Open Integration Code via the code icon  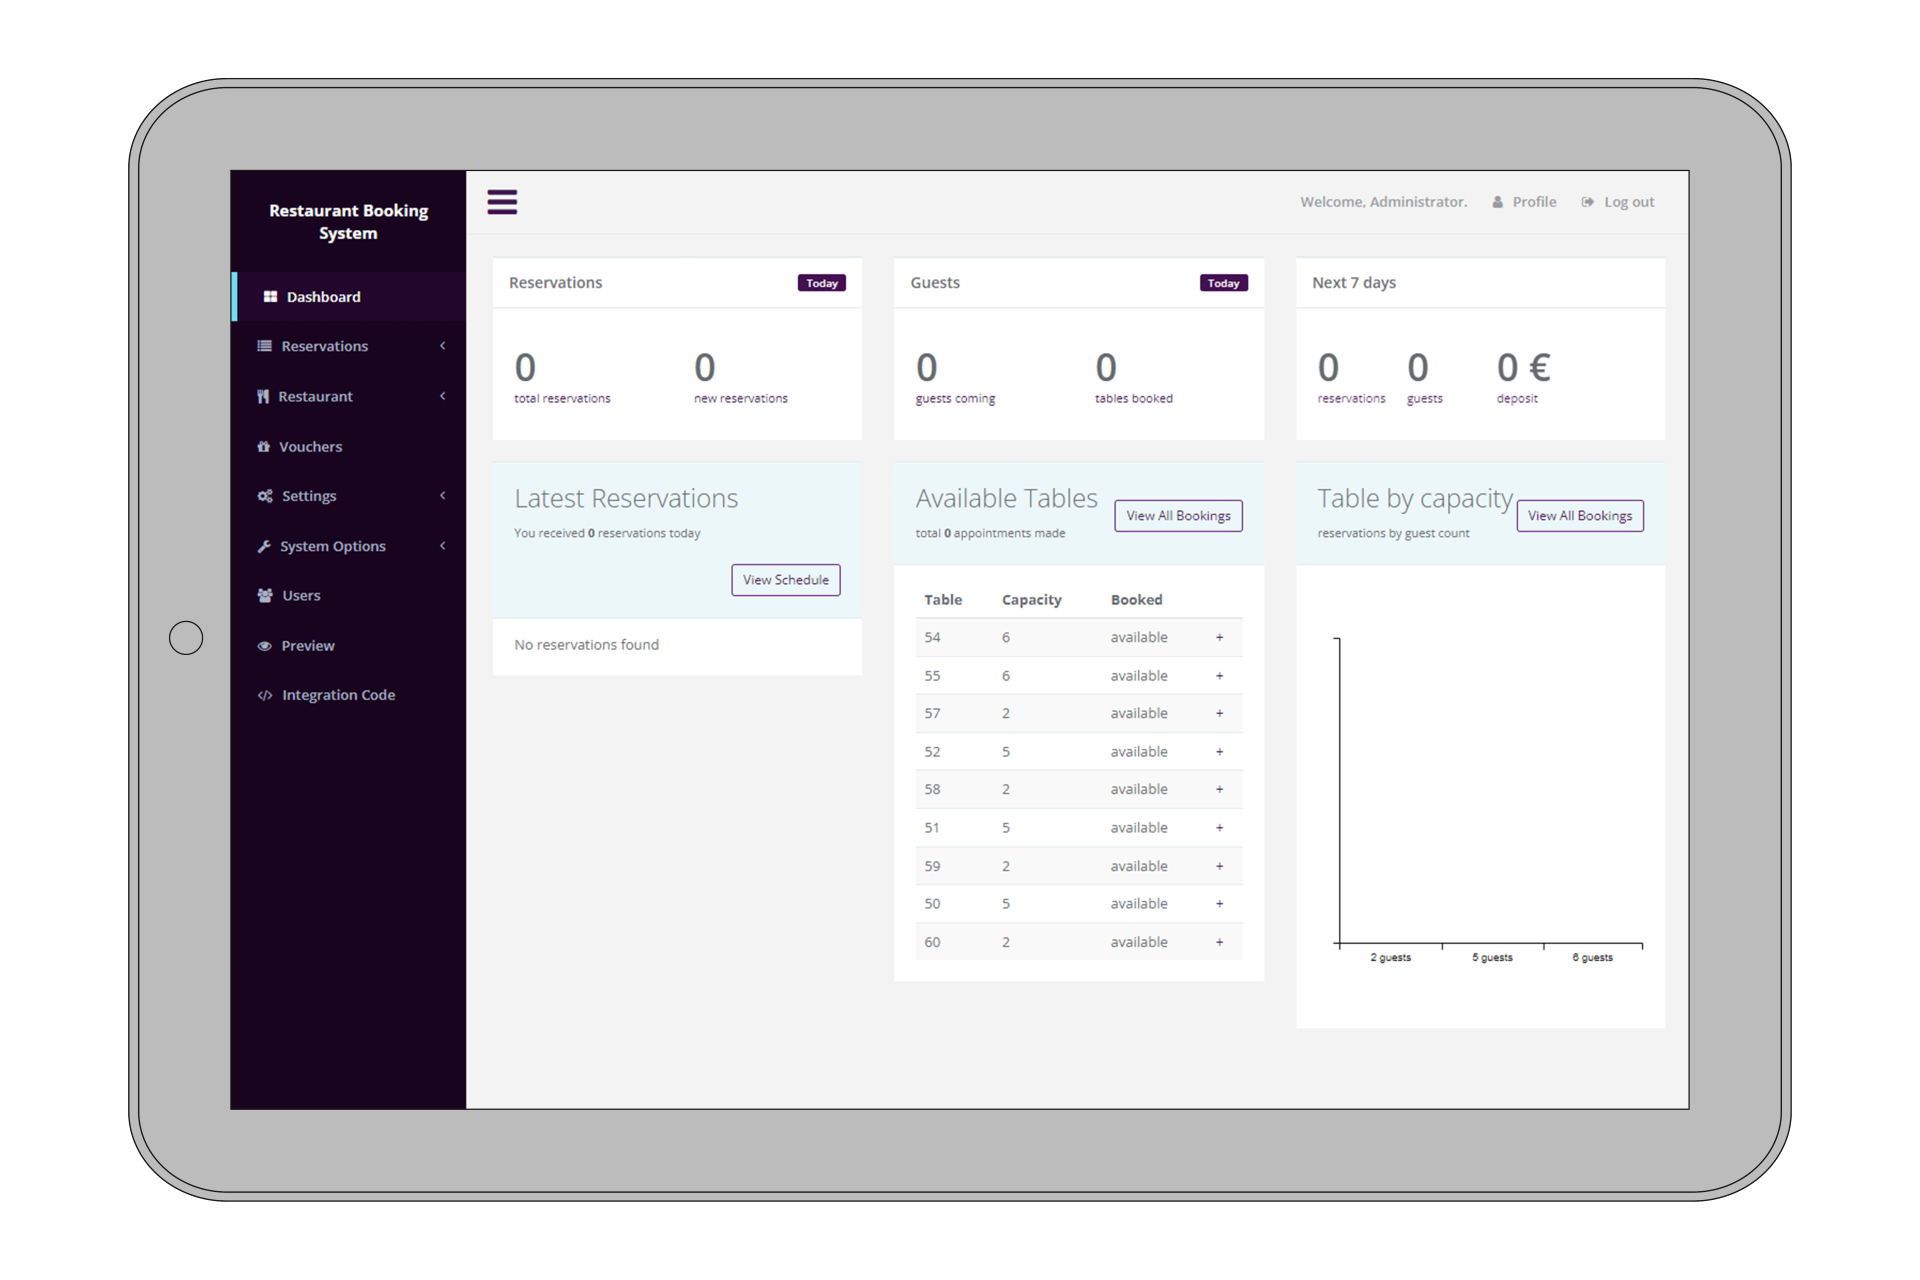tap(264, 694)
